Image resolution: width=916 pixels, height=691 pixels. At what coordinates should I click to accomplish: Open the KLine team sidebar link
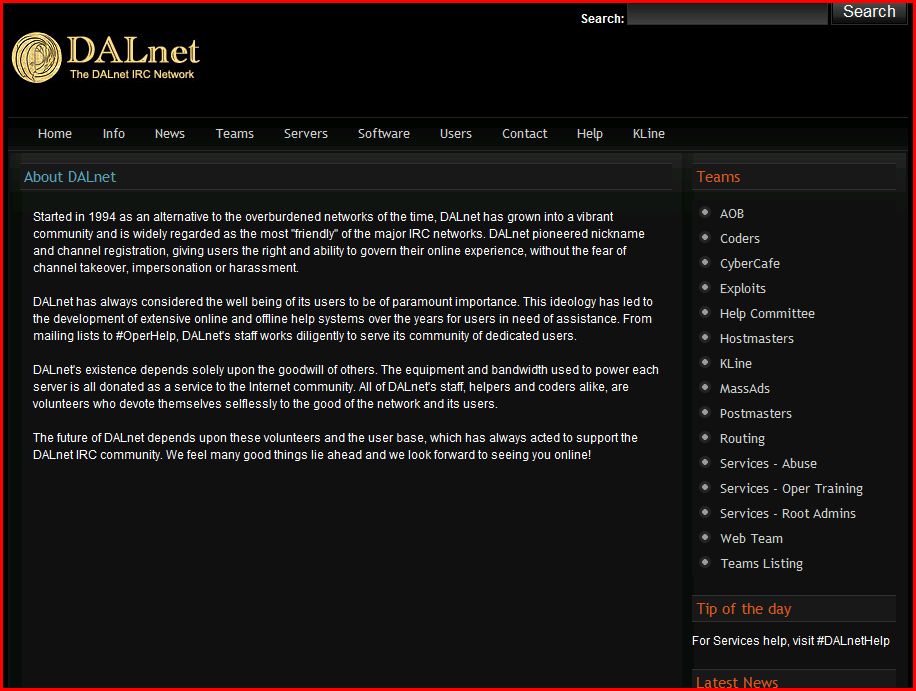(x=735, y=364)
